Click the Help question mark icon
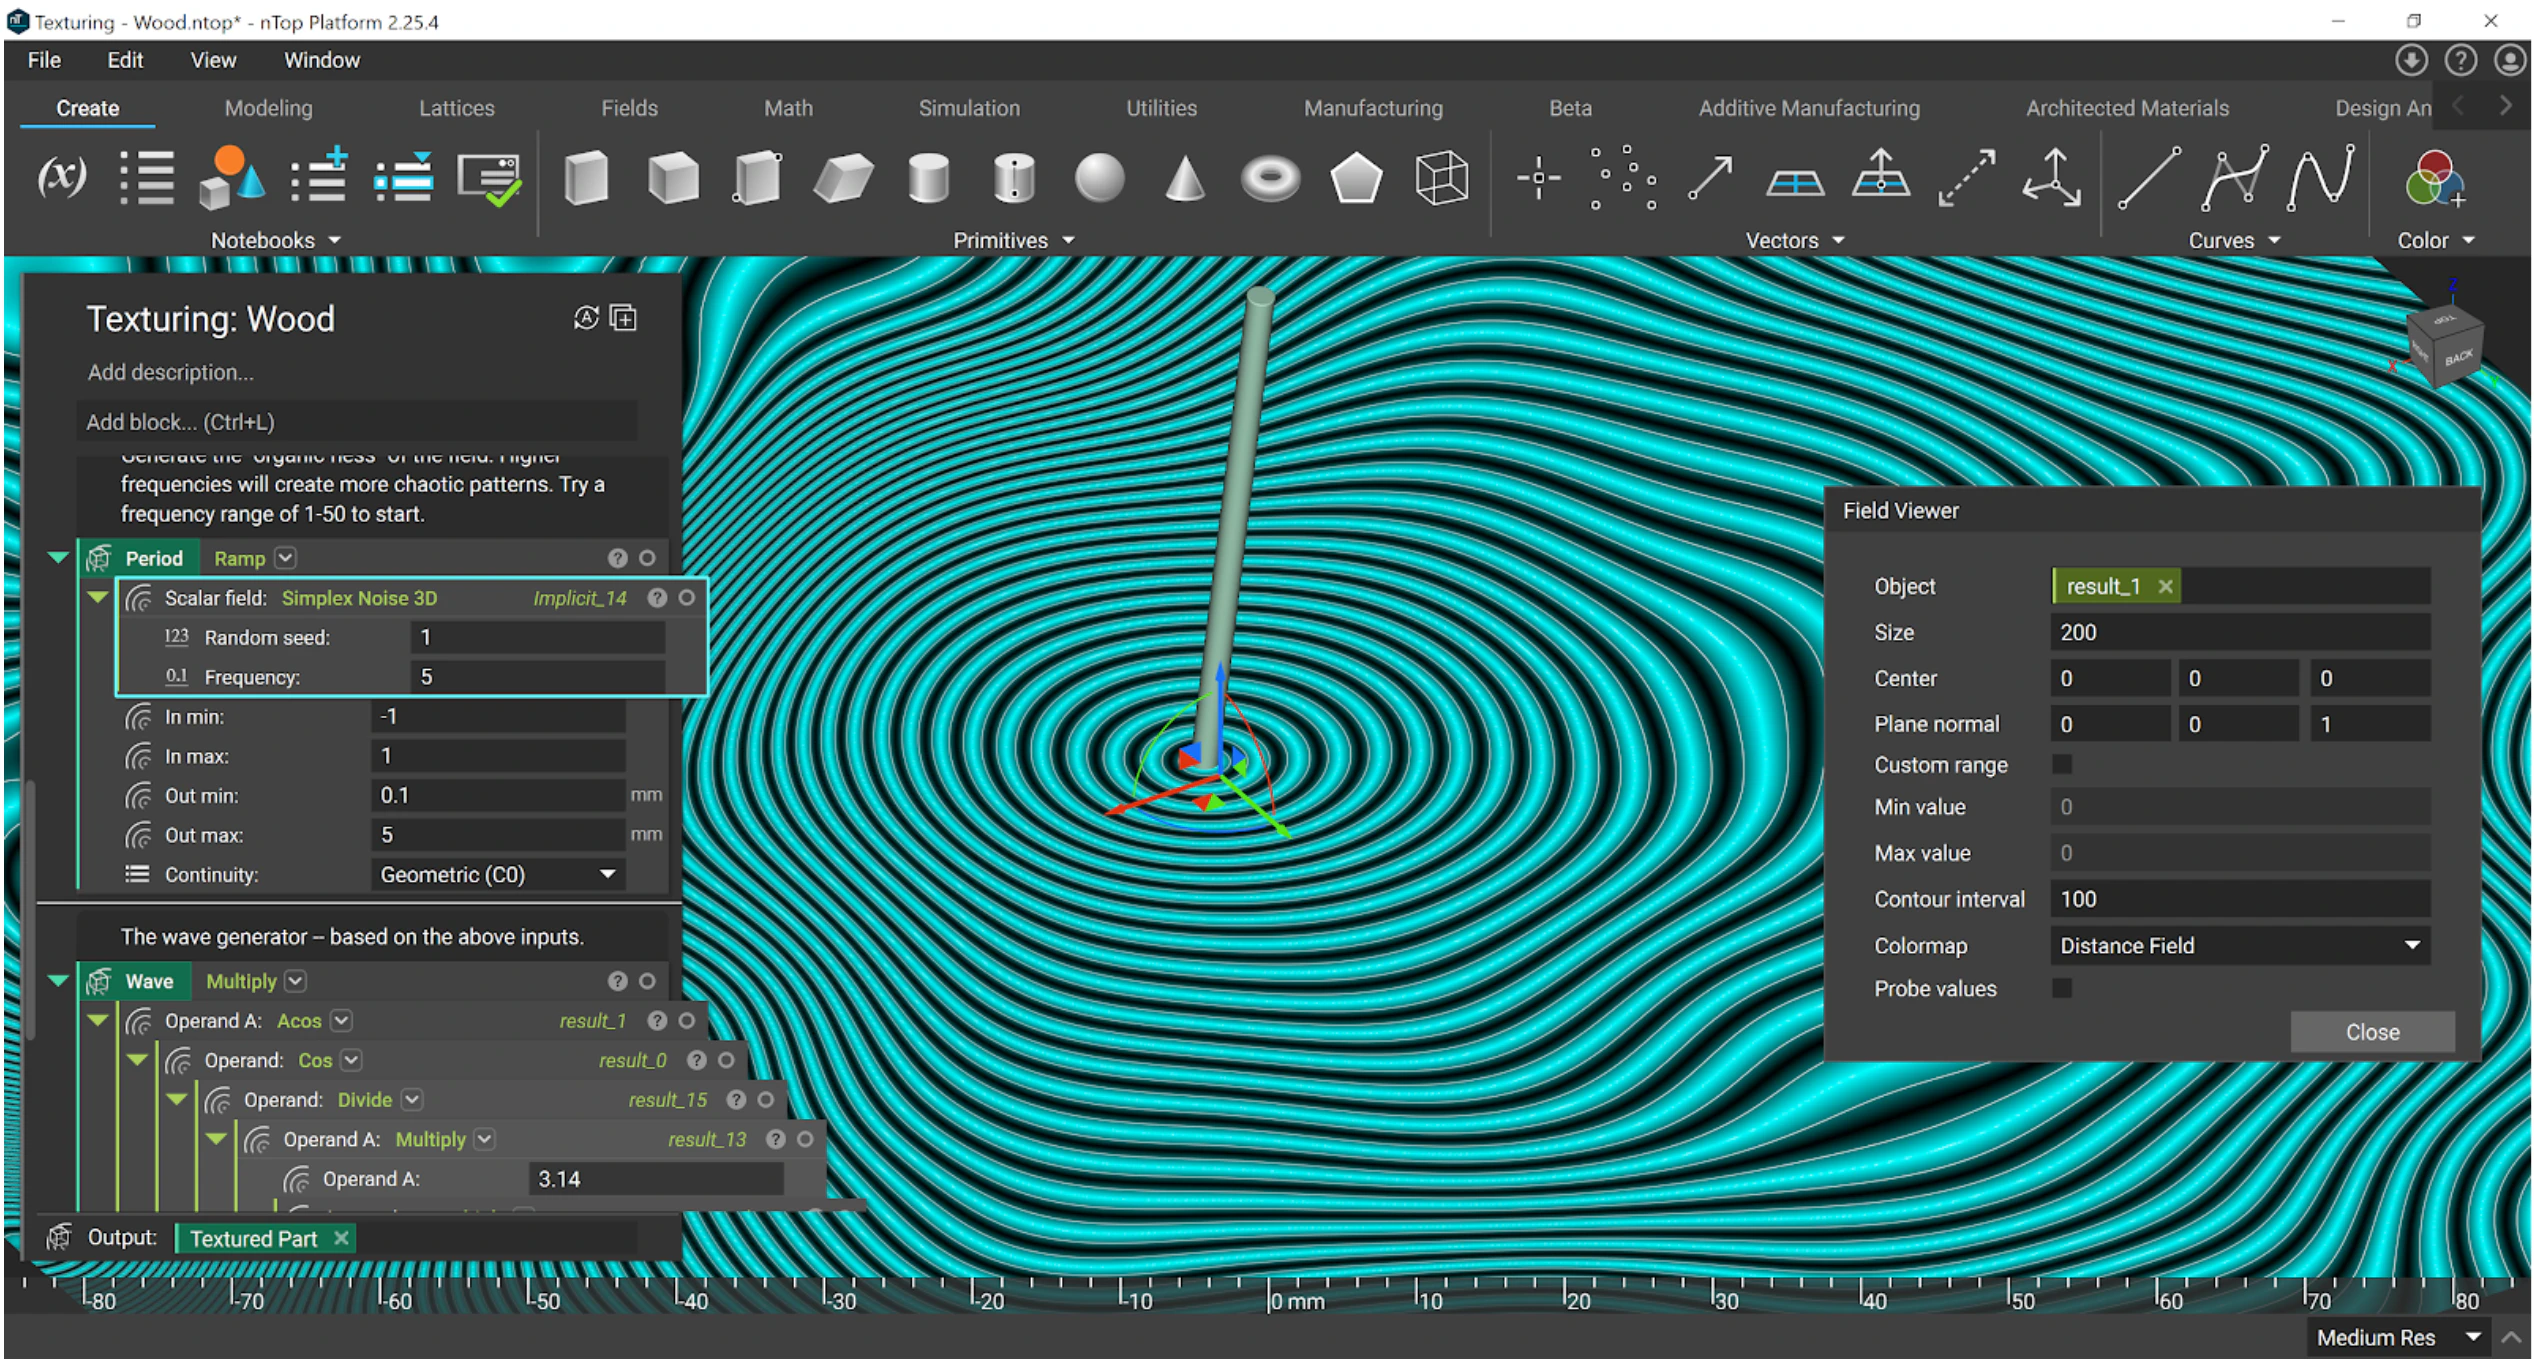2534x1360 pixels. 2461,61
